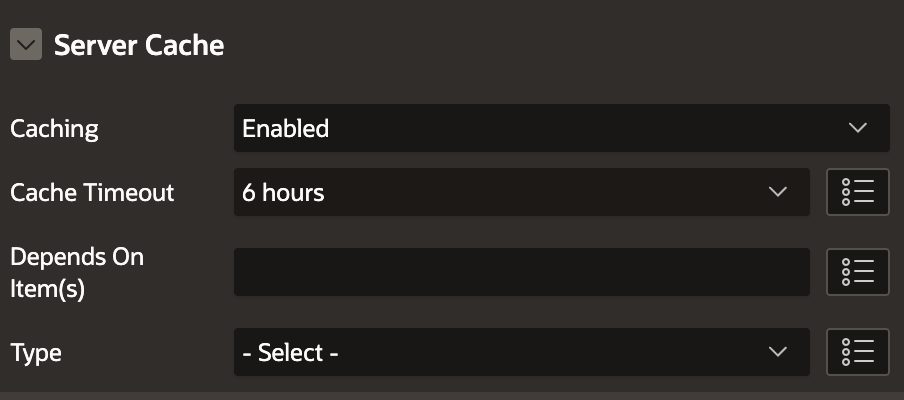Open the Caching dropdown showing Enabled
The image size is (904, 400).
(560, 128)
